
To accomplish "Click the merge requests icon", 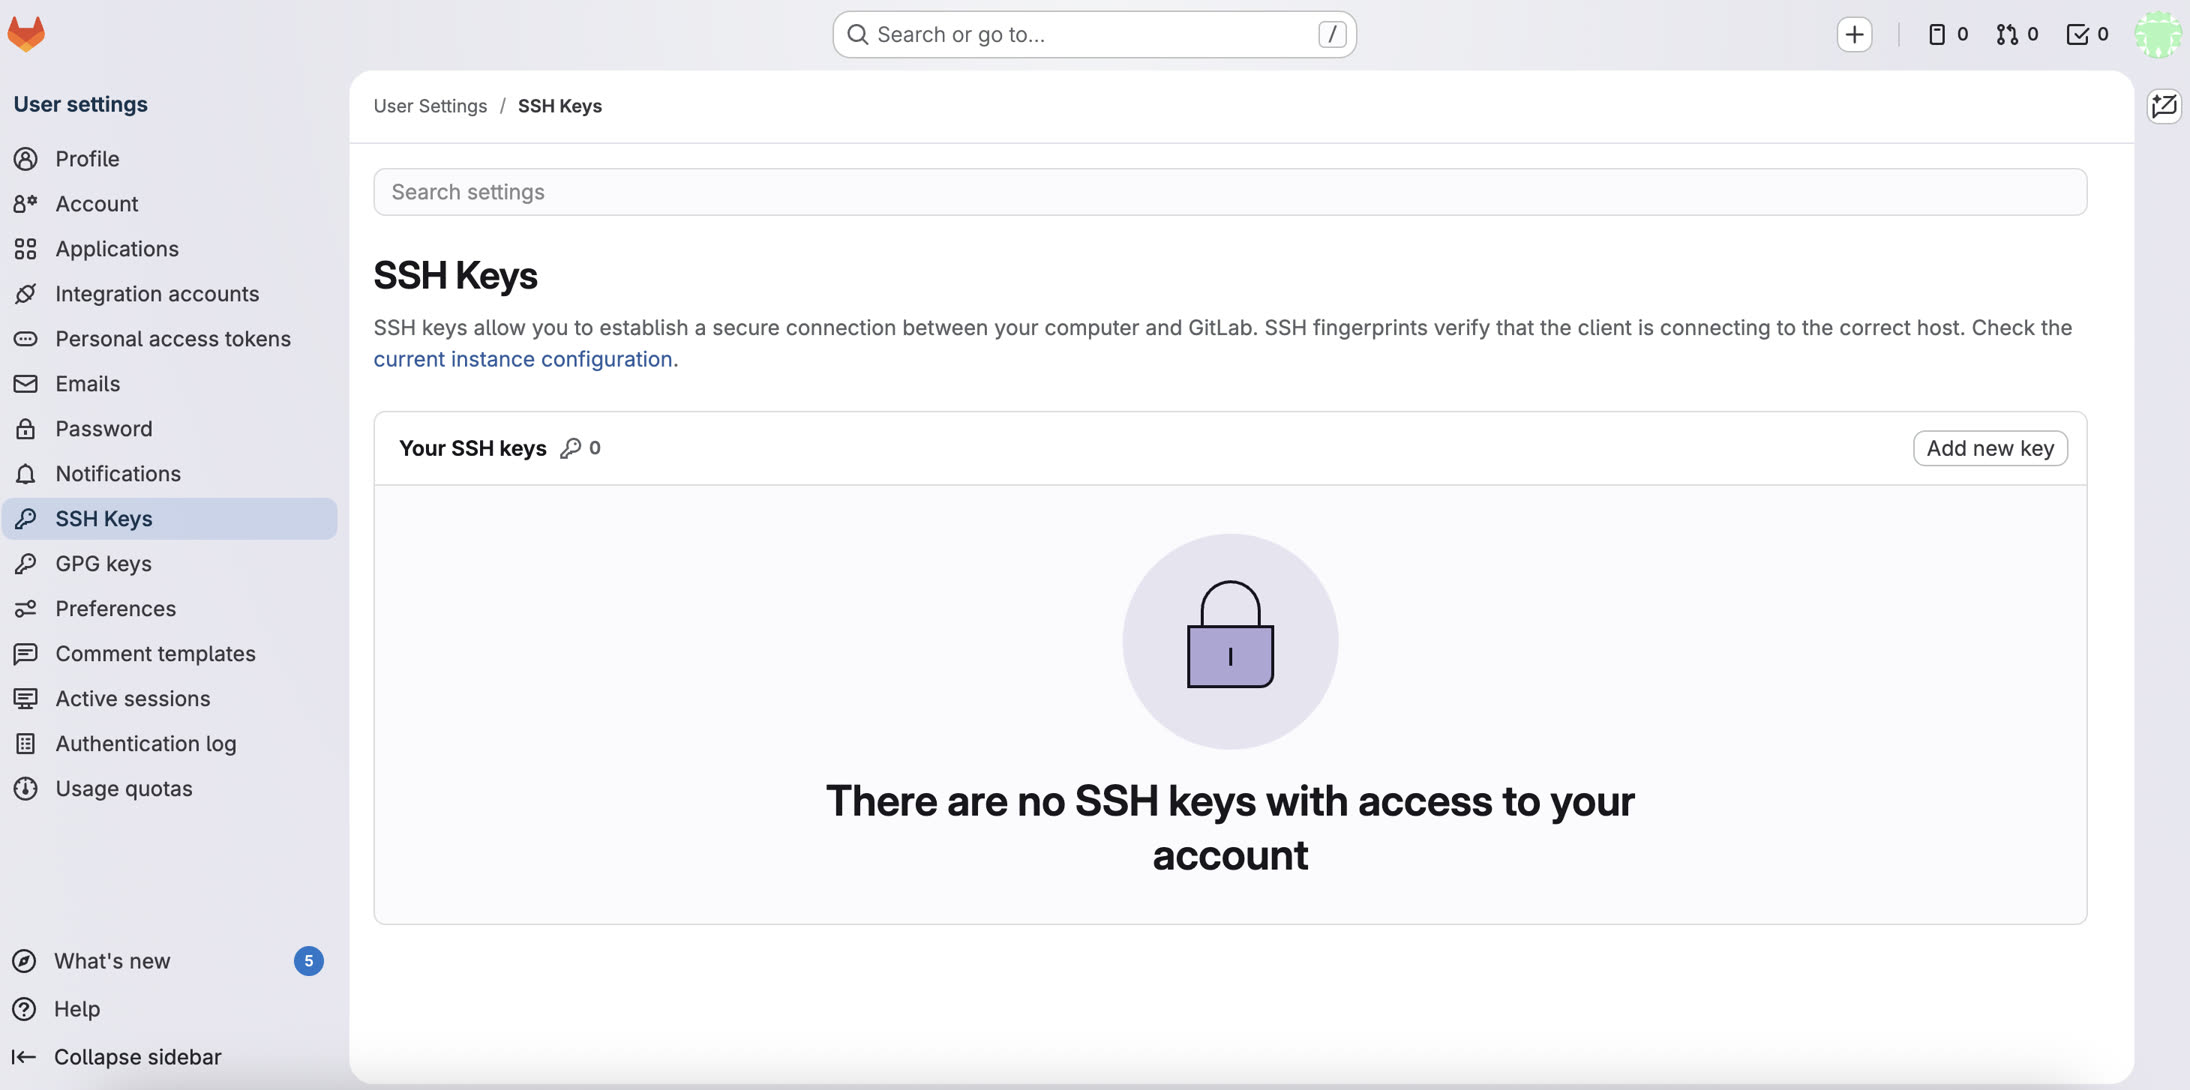I will [2007, 33].
